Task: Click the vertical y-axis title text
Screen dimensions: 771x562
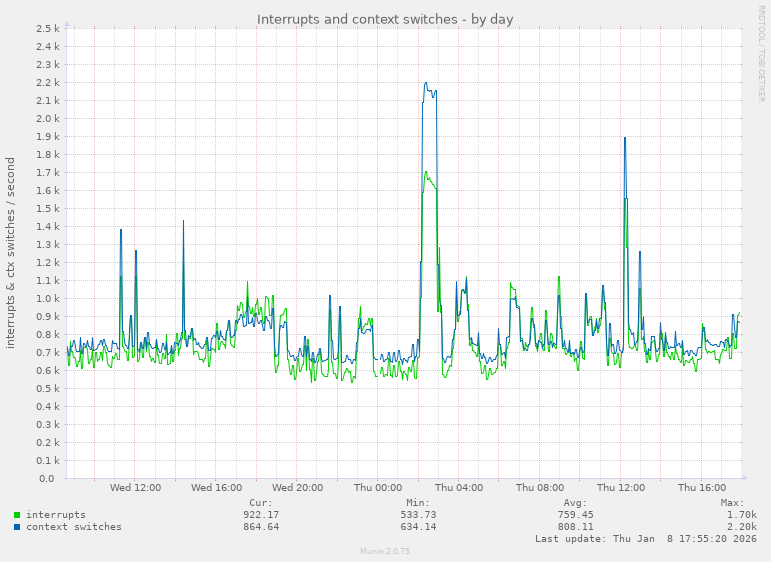Action: [11, 252]
